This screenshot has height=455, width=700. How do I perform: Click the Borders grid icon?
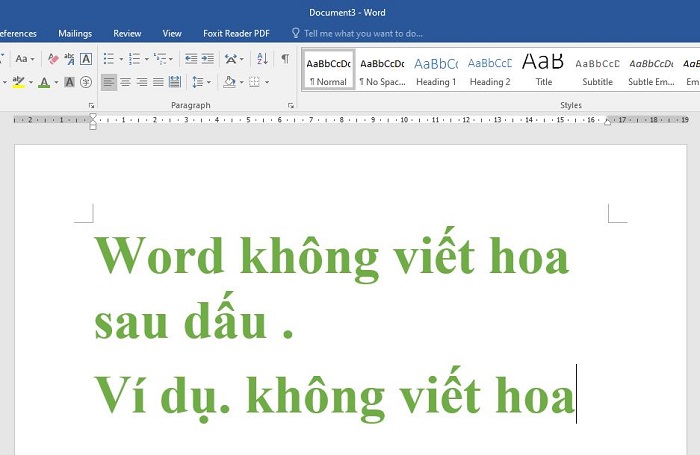[254, 82]
